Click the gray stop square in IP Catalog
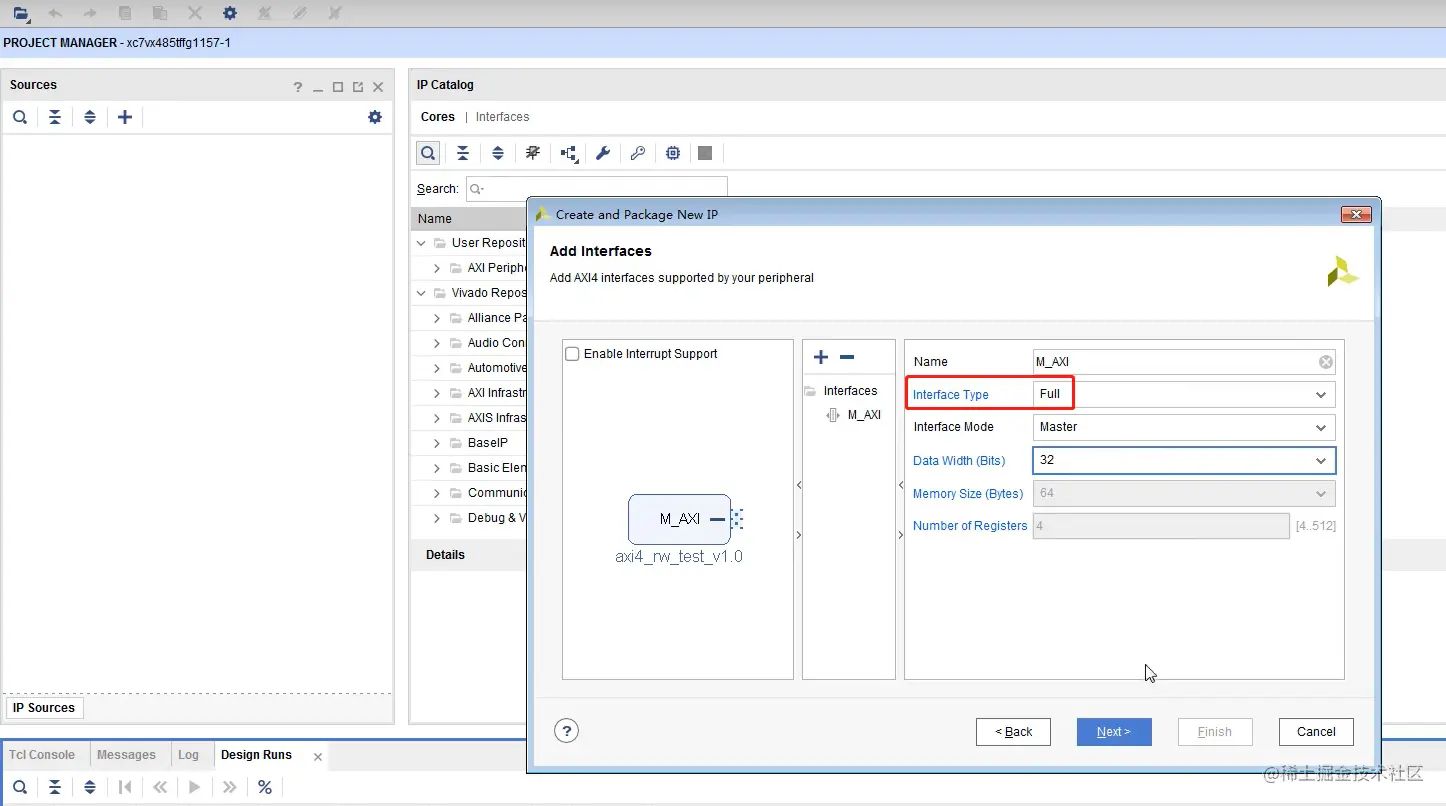Image resolution: width=1446 pixels, height=806 pixels. click(x=705, y=153)
